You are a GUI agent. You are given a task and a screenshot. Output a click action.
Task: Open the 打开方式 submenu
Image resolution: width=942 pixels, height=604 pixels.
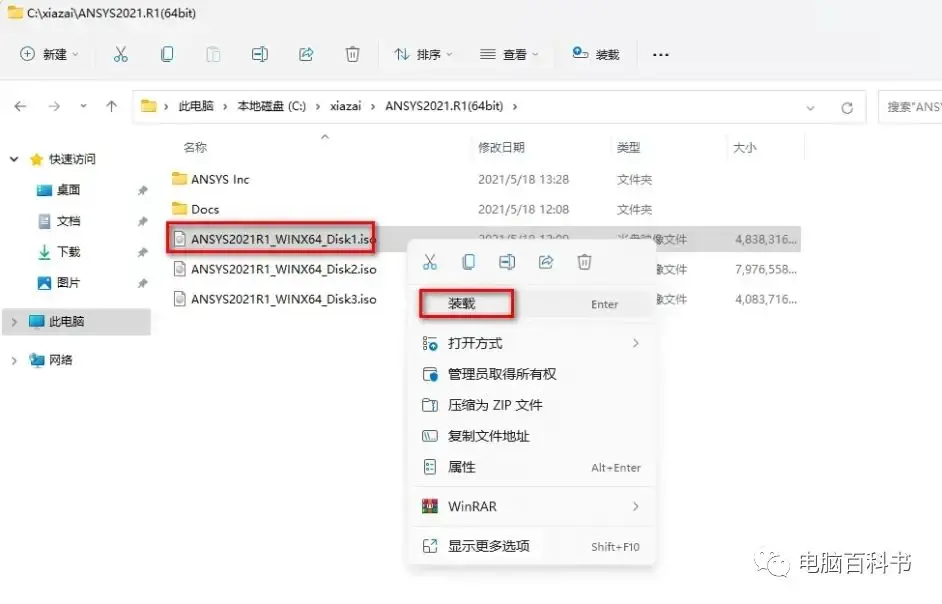point(533,344)
